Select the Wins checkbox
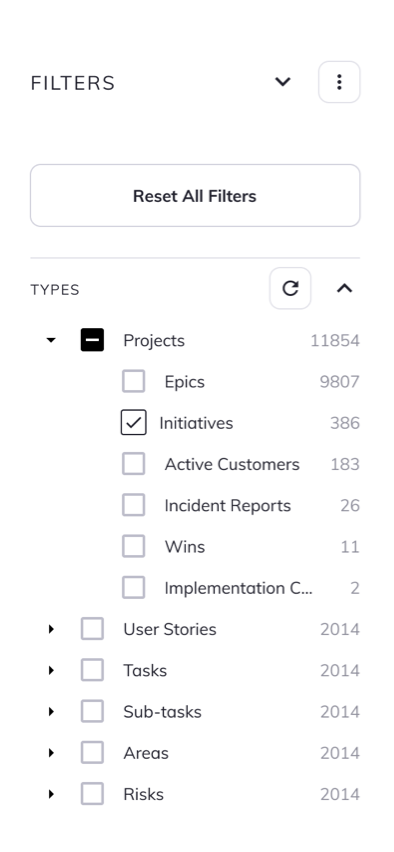The image size is (394, 852). point(134,547)
